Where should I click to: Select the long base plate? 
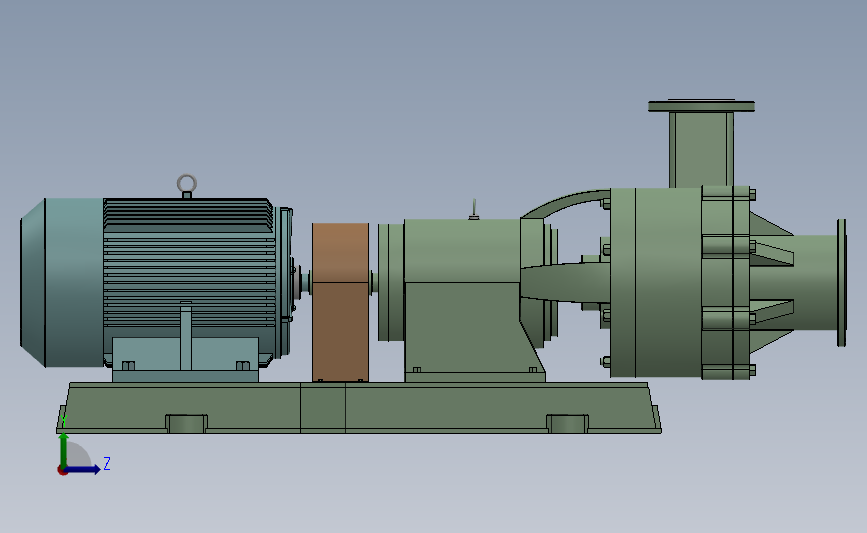click(x=358, y=408)
